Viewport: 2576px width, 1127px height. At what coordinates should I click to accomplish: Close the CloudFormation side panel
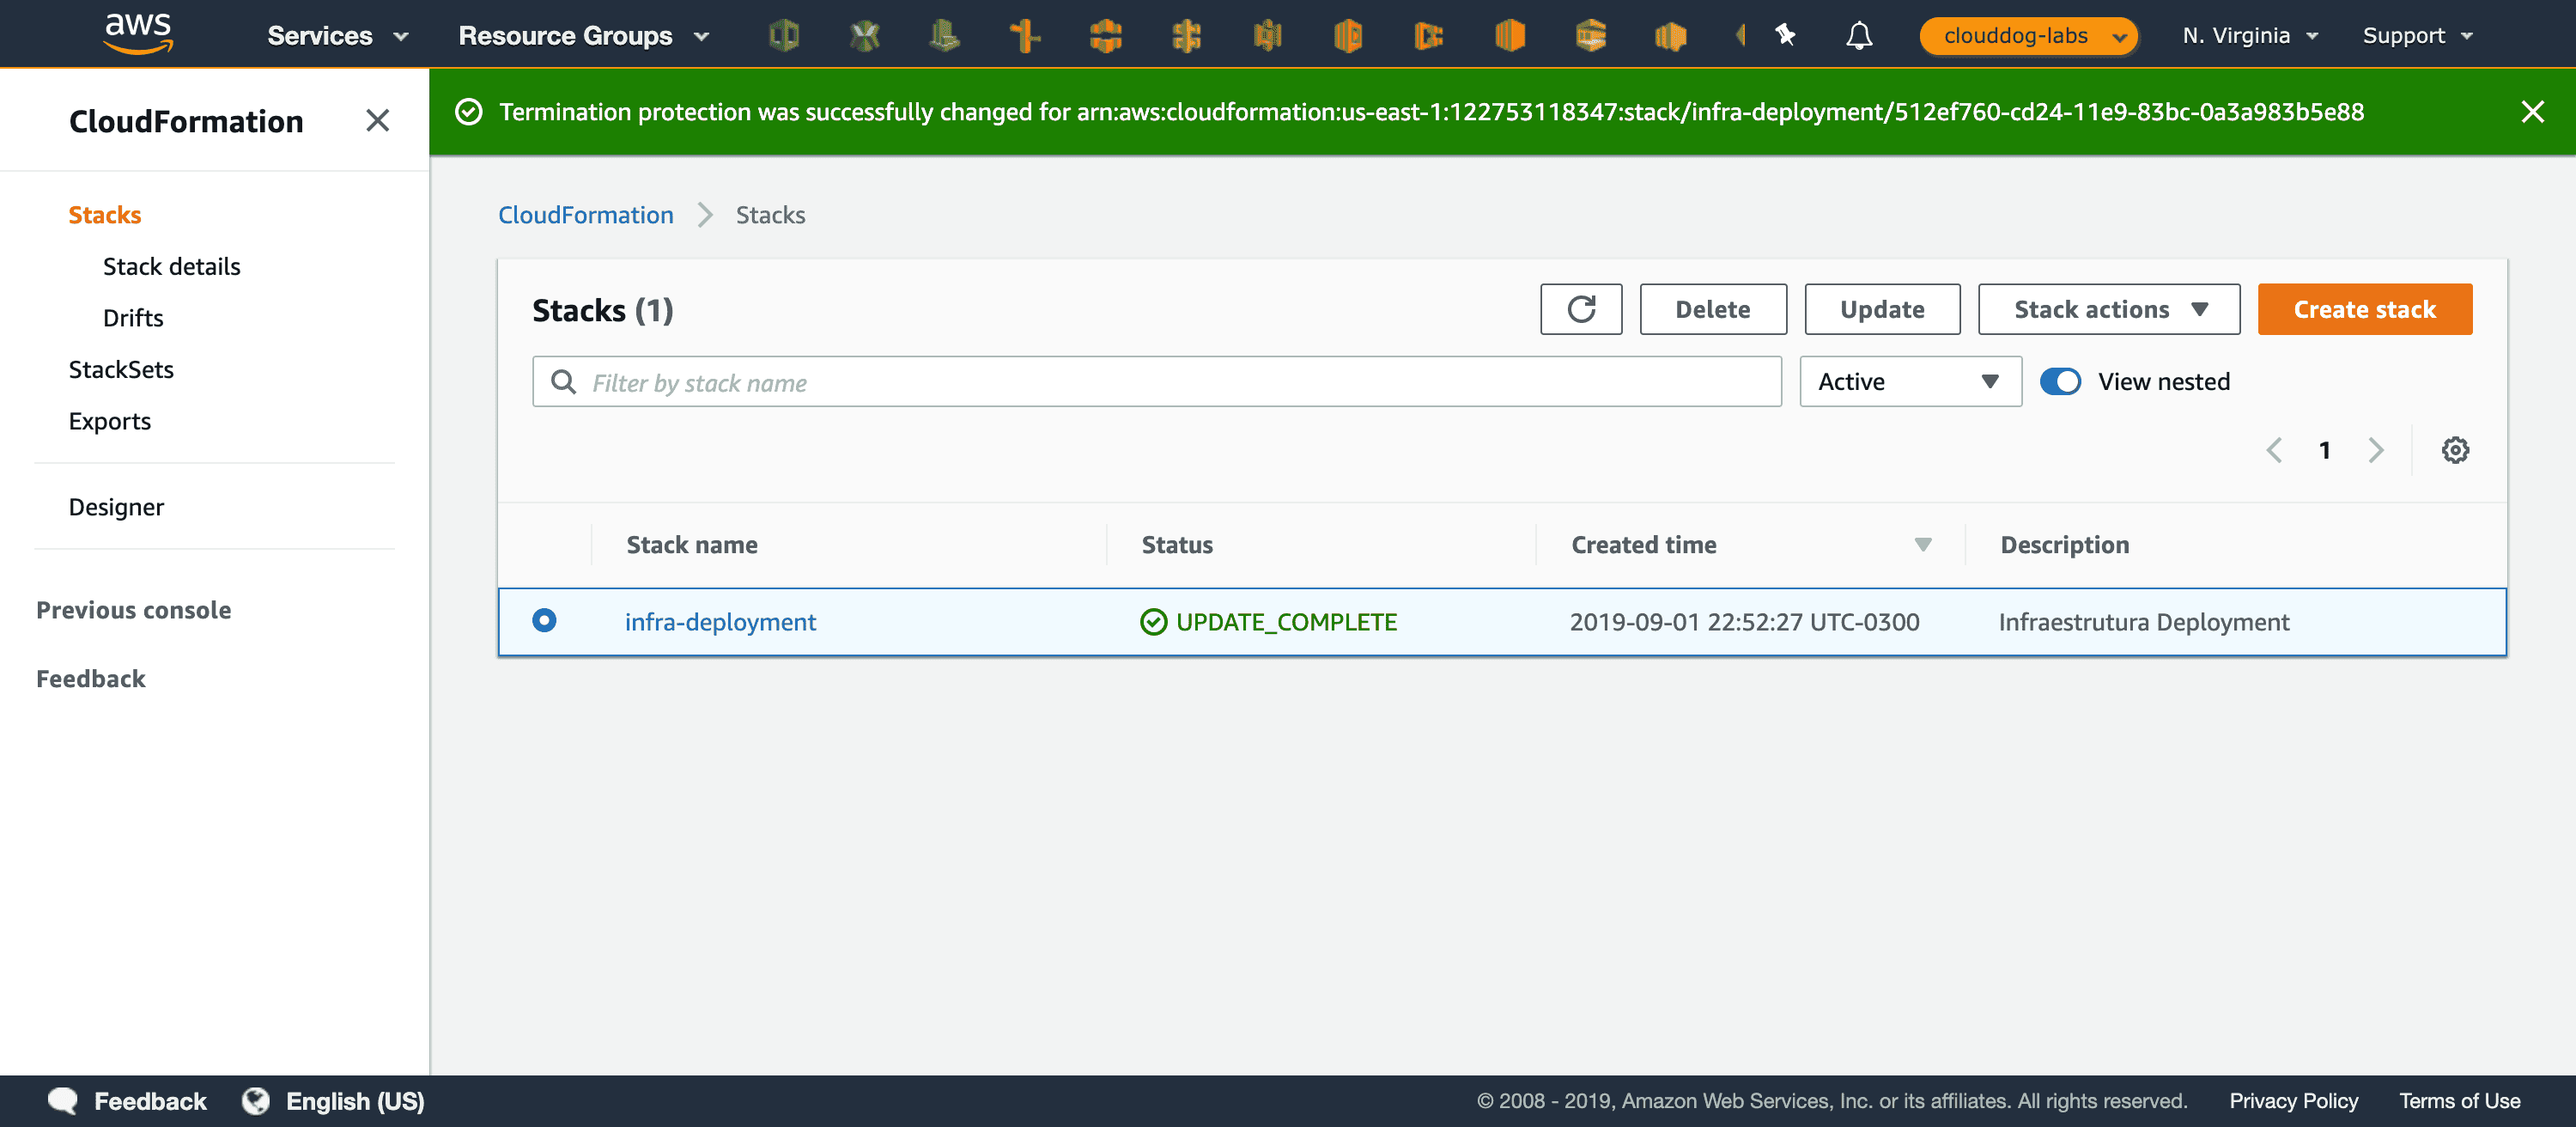pyautogui.click(x=377, y=121)
